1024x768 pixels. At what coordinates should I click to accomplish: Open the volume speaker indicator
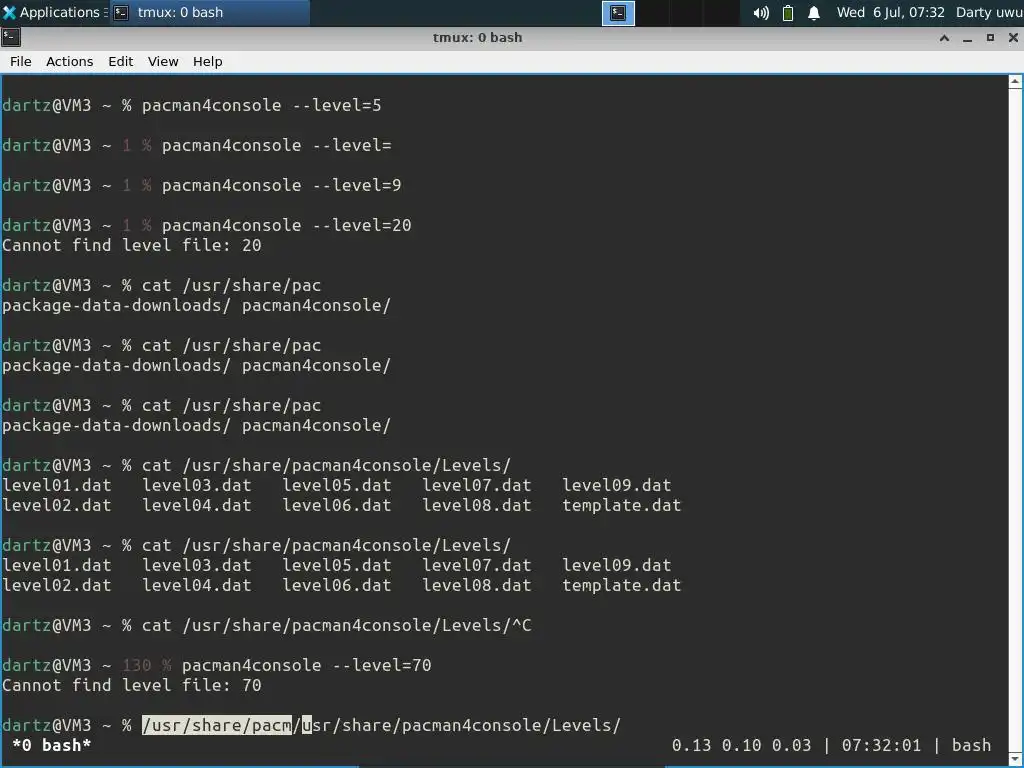coord(761,13)
